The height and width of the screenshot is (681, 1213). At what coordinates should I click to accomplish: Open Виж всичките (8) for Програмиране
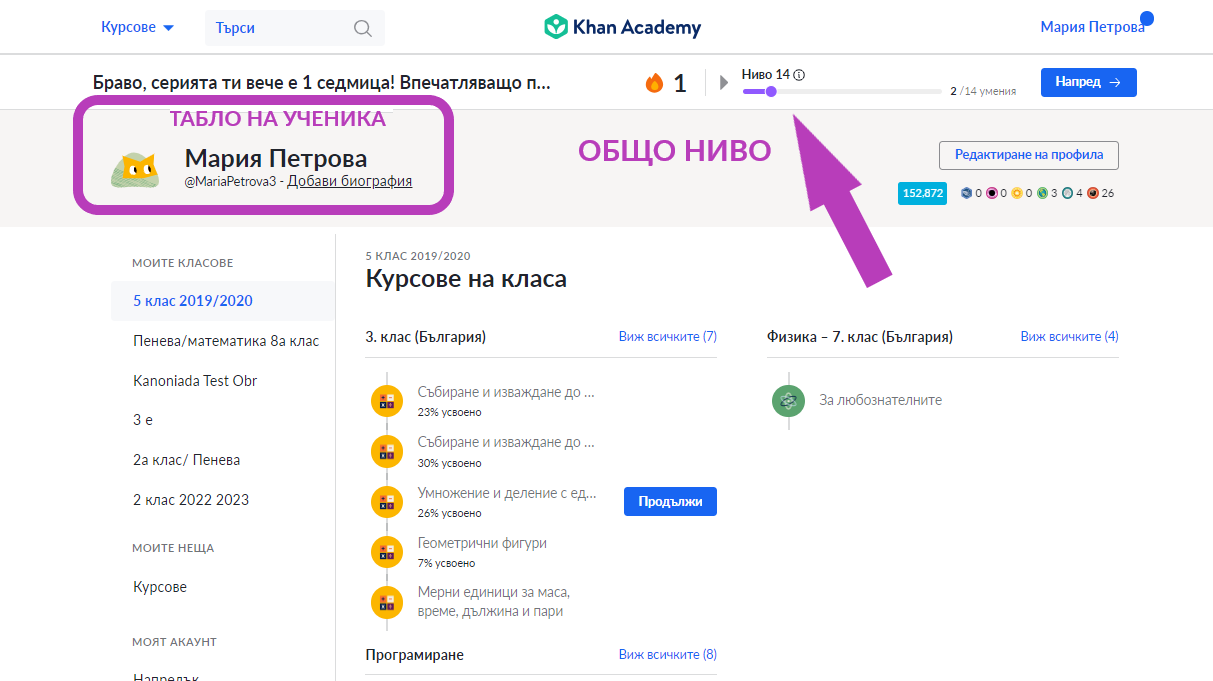[x=668, y=655]
